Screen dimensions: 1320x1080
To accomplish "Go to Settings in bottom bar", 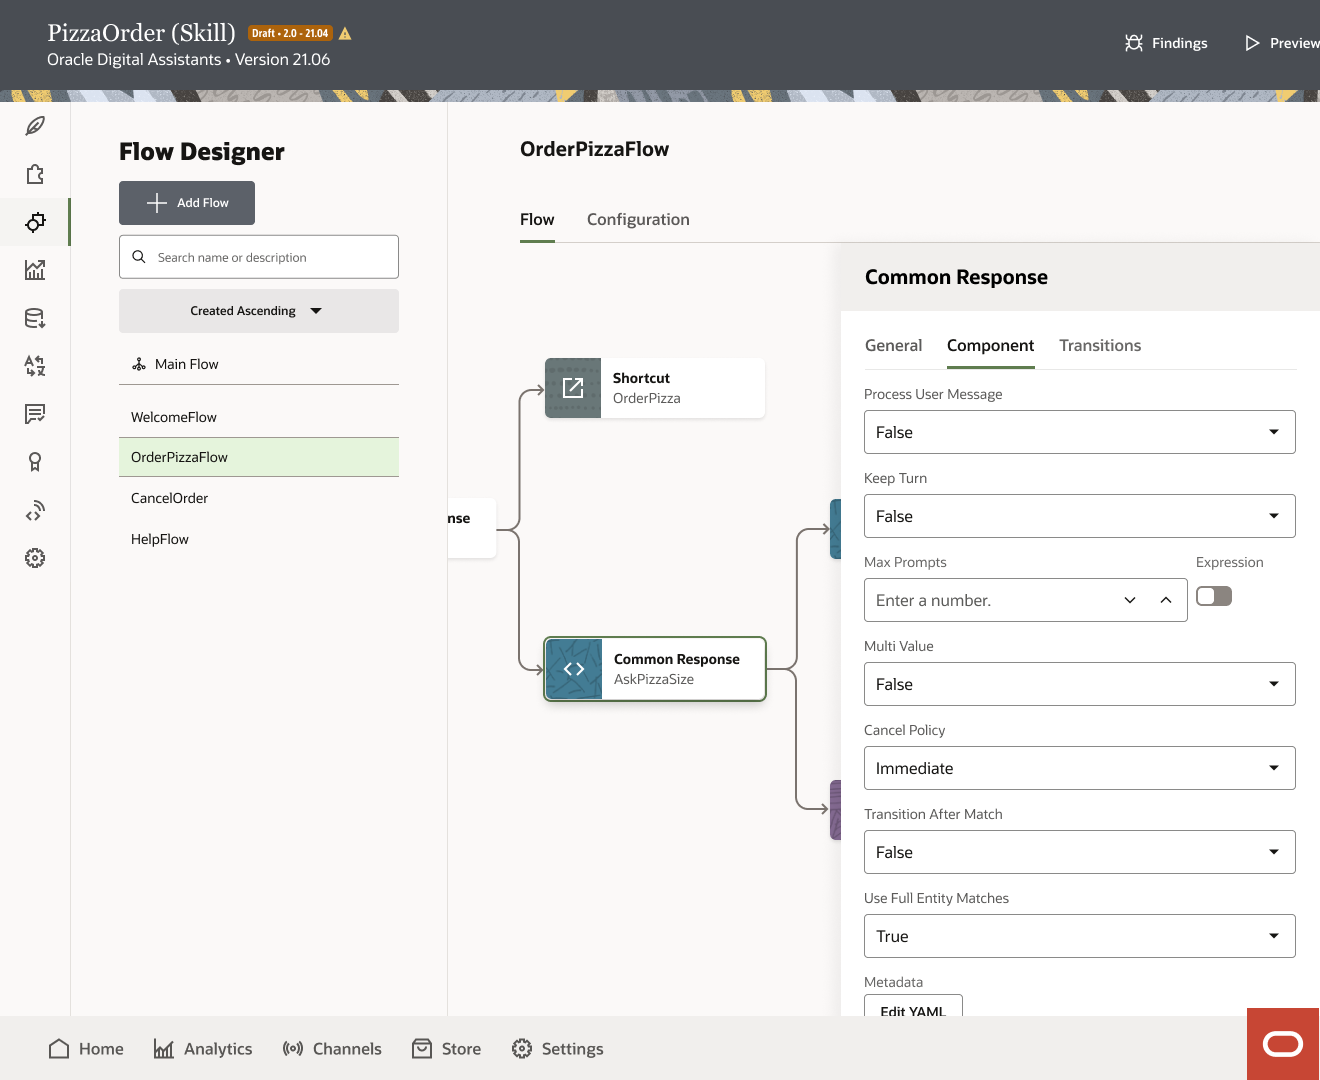I will pyautogui.click(x=557, y=1048).
